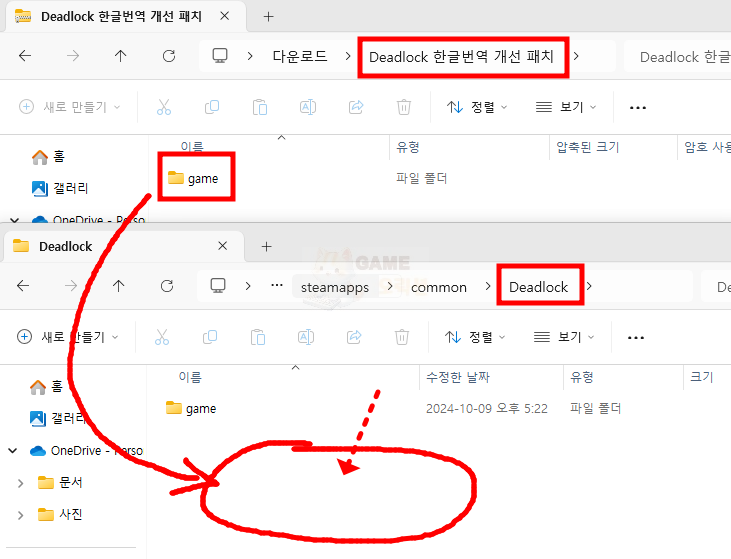The image size is (731, 559).
Task: Open 문서 in Deadlock window sidebar
Action: tap(60, 483)
